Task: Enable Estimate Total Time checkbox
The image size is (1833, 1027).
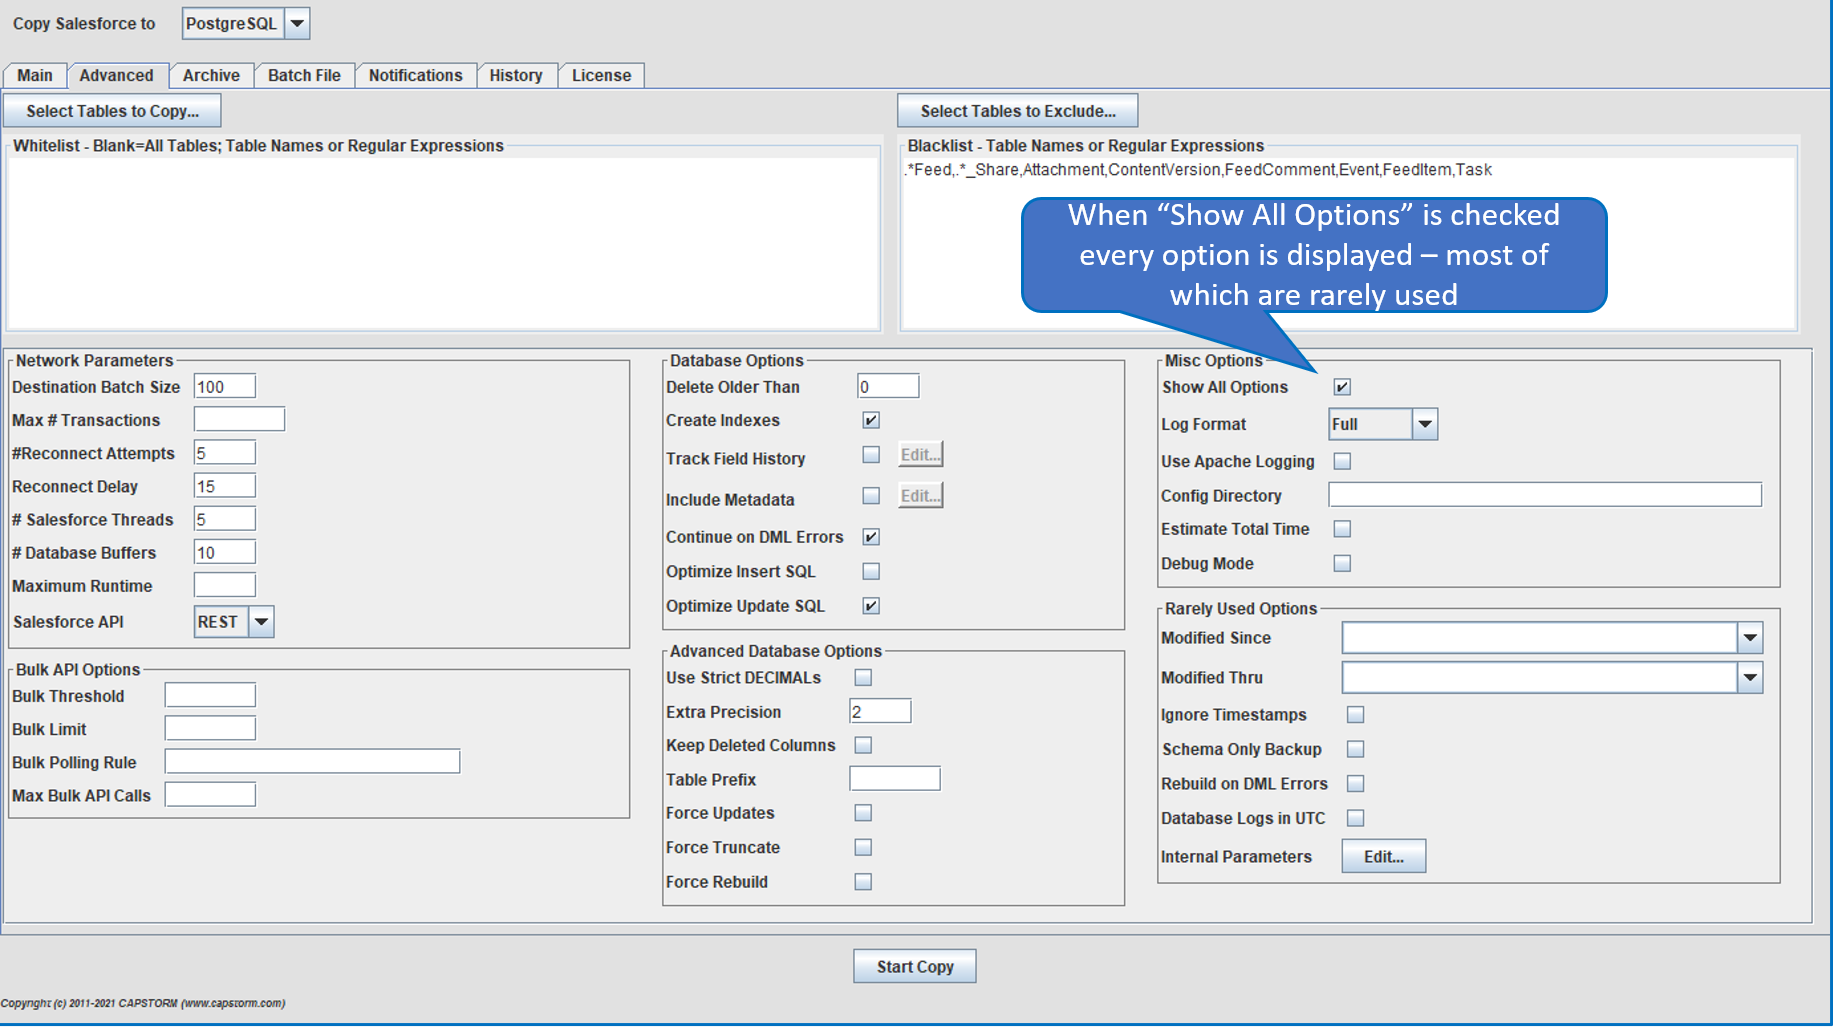Action: [x=1342, y=529]
